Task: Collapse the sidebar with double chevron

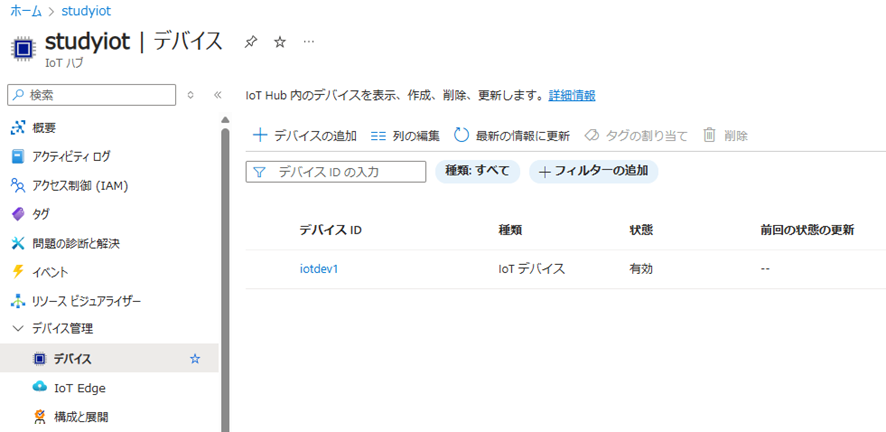Action: [218, 95]
